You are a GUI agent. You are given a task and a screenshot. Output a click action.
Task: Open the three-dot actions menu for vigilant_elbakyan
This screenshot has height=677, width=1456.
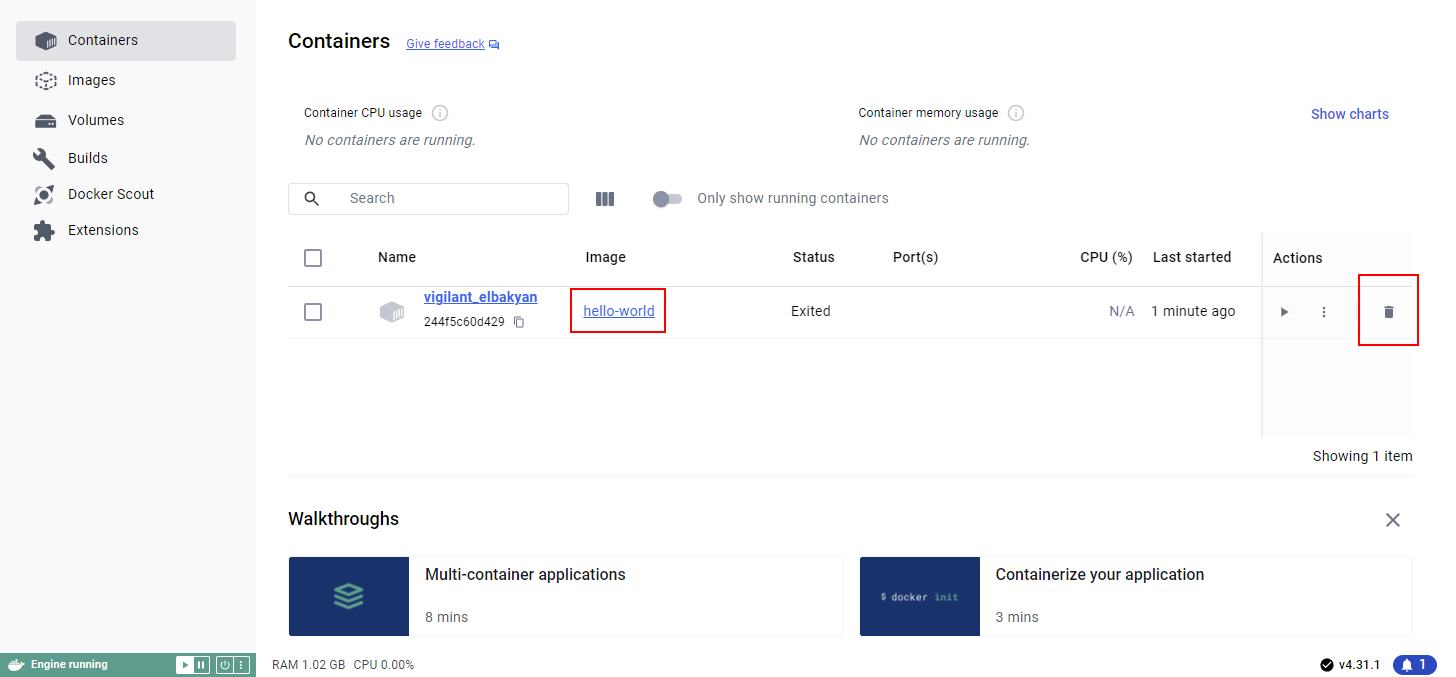tap(1324, 312)
